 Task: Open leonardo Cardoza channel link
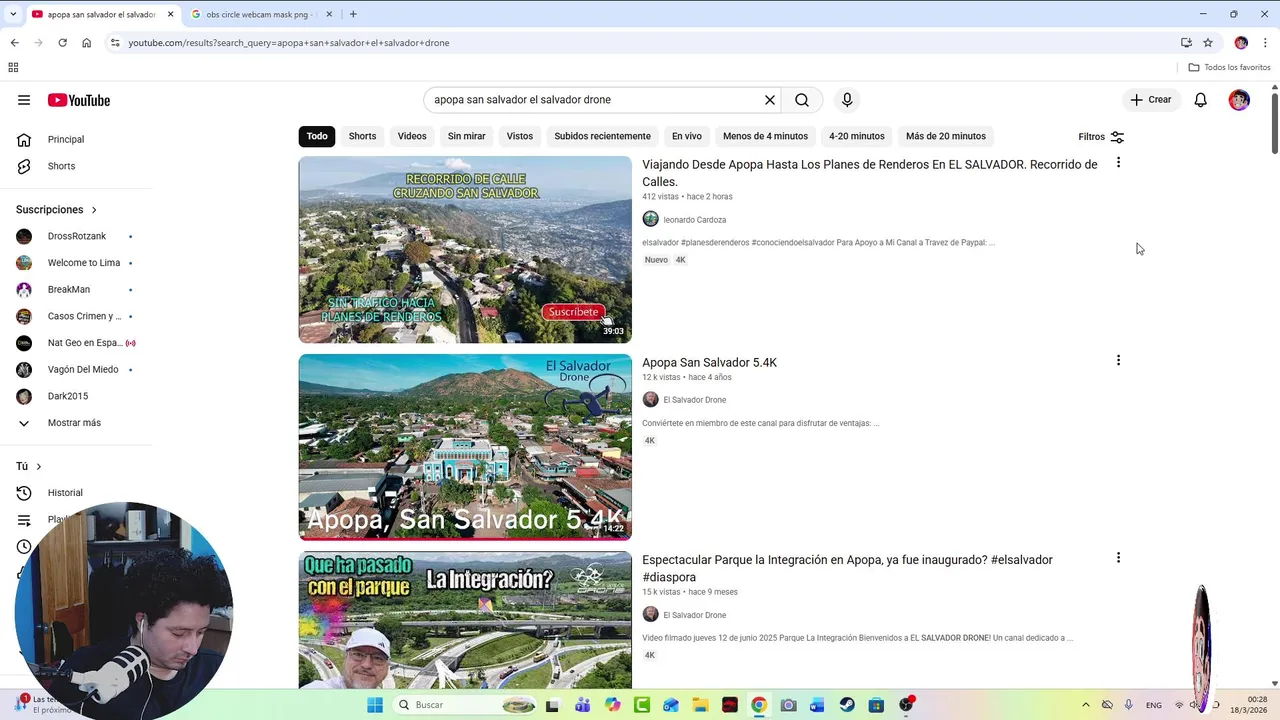tap(694, 220)
